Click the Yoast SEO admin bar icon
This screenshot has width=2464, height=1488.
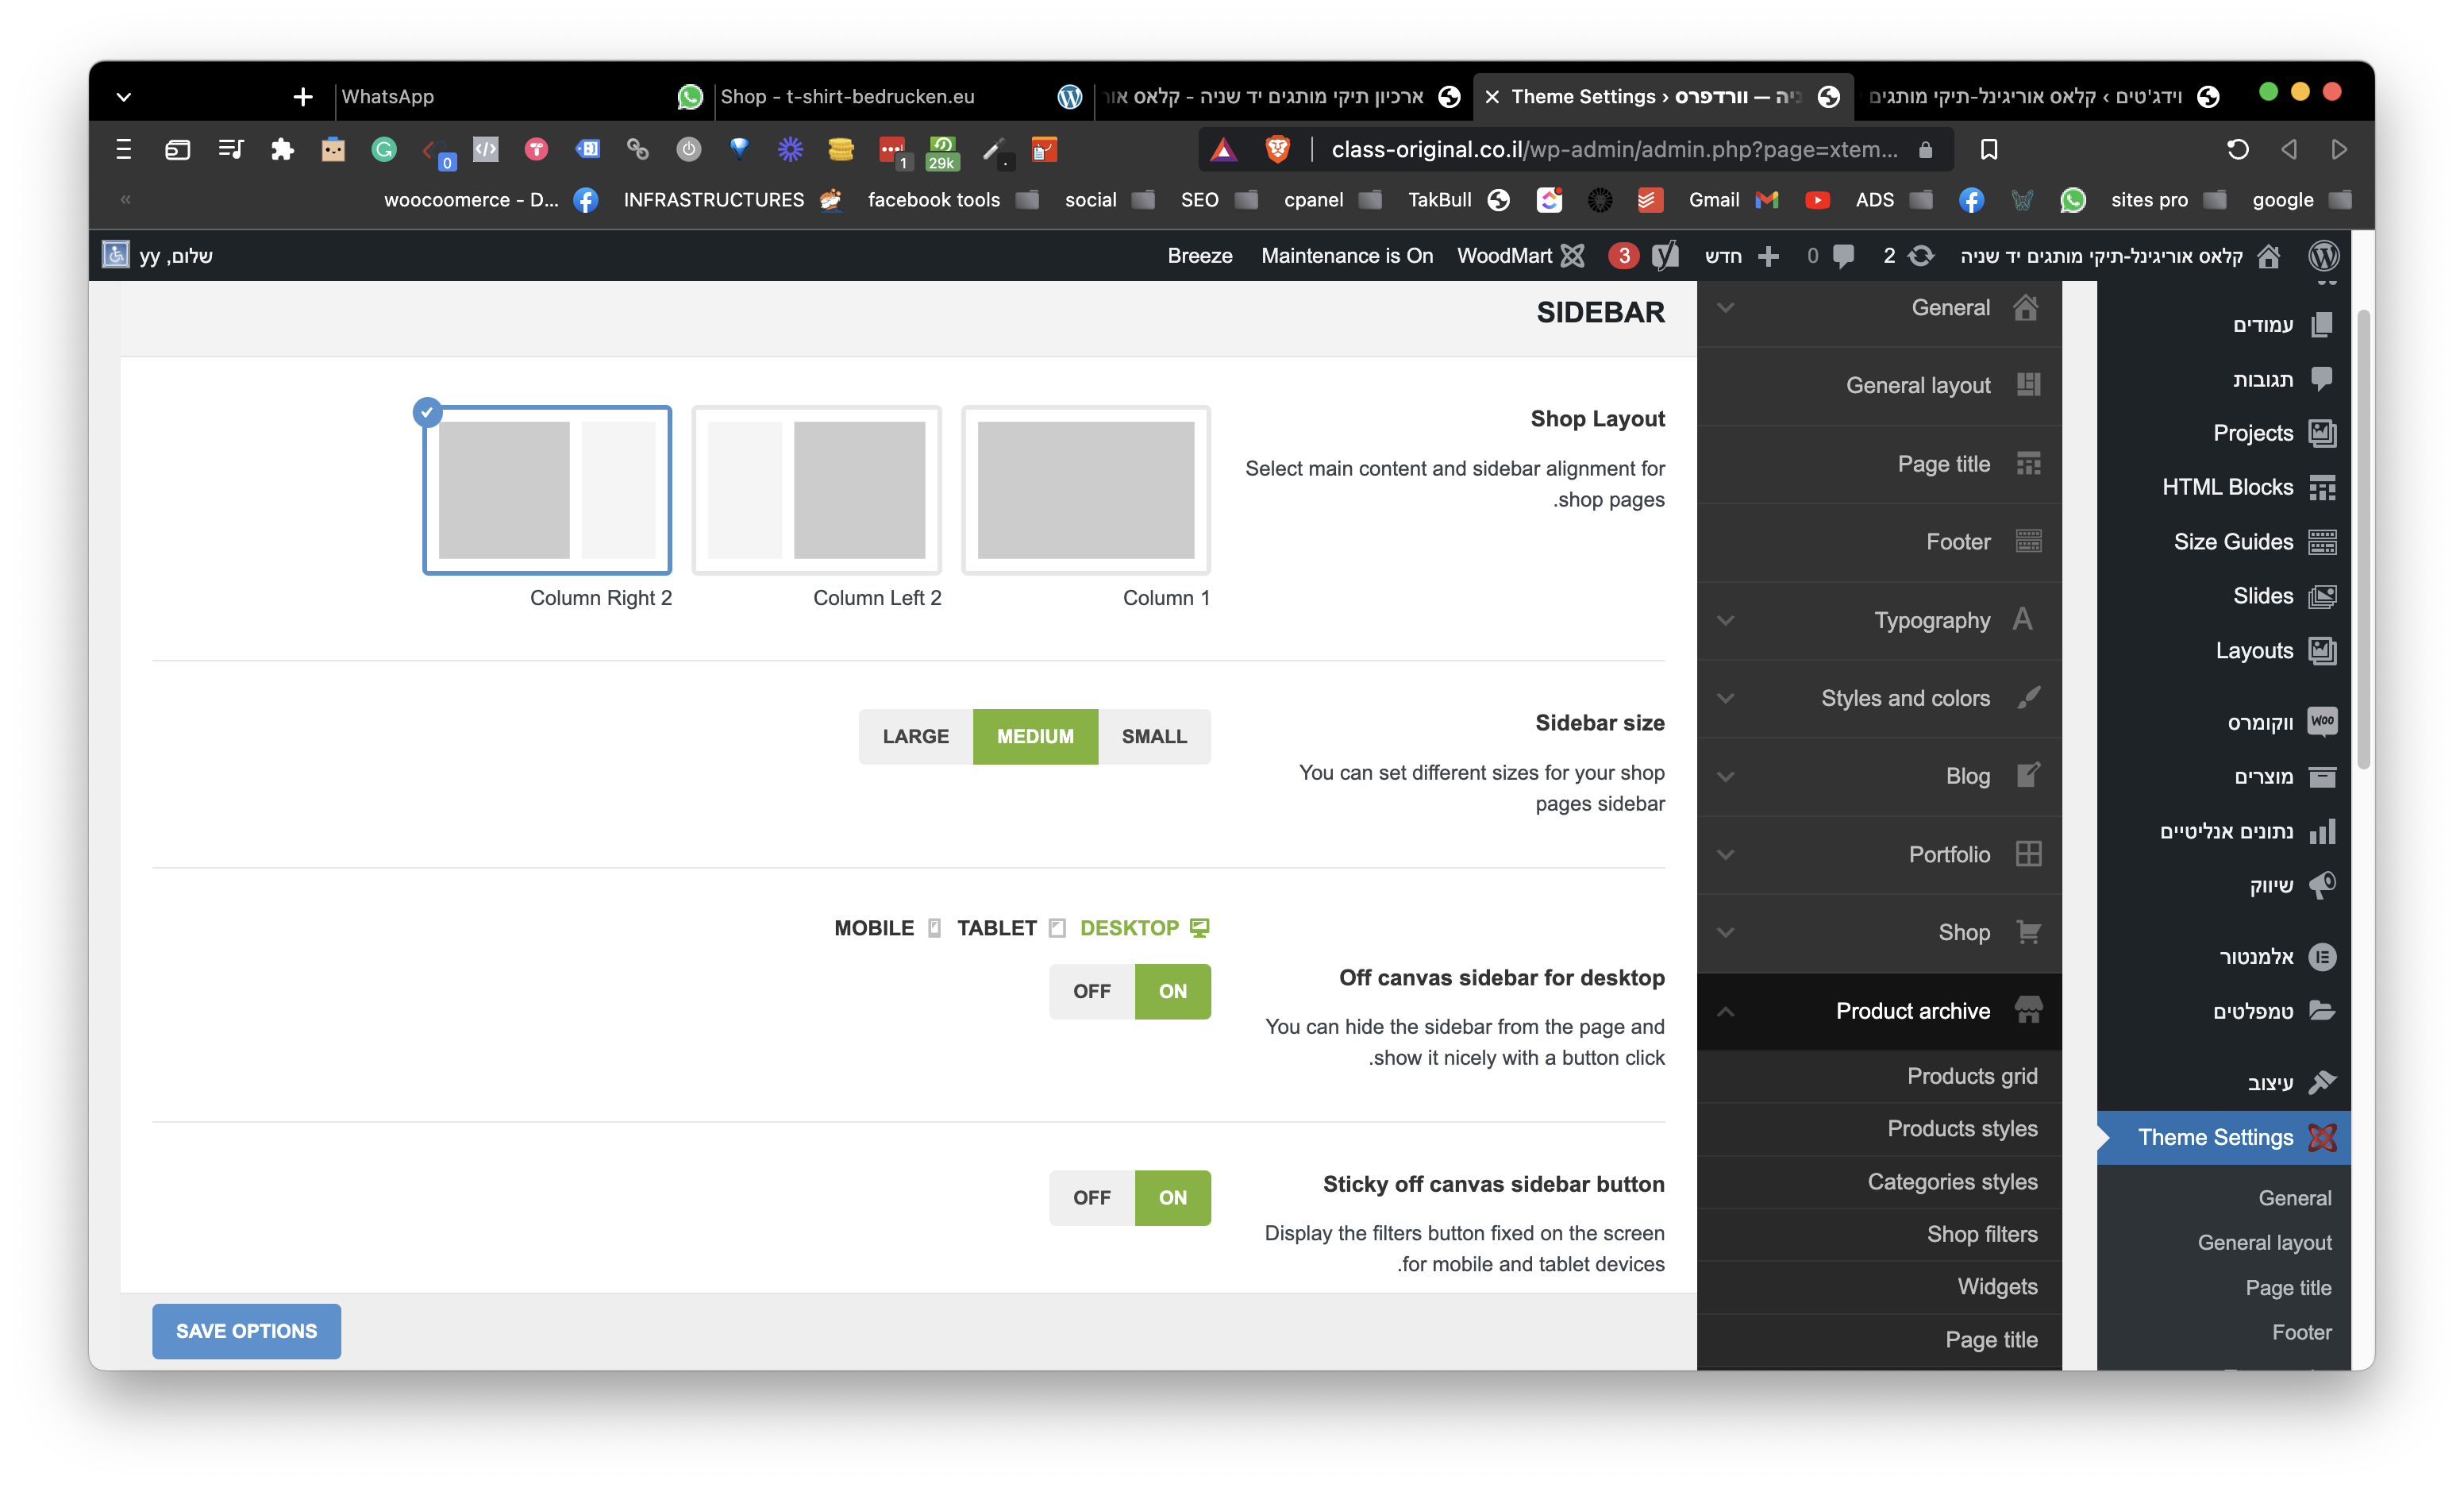click(1664, 256)
